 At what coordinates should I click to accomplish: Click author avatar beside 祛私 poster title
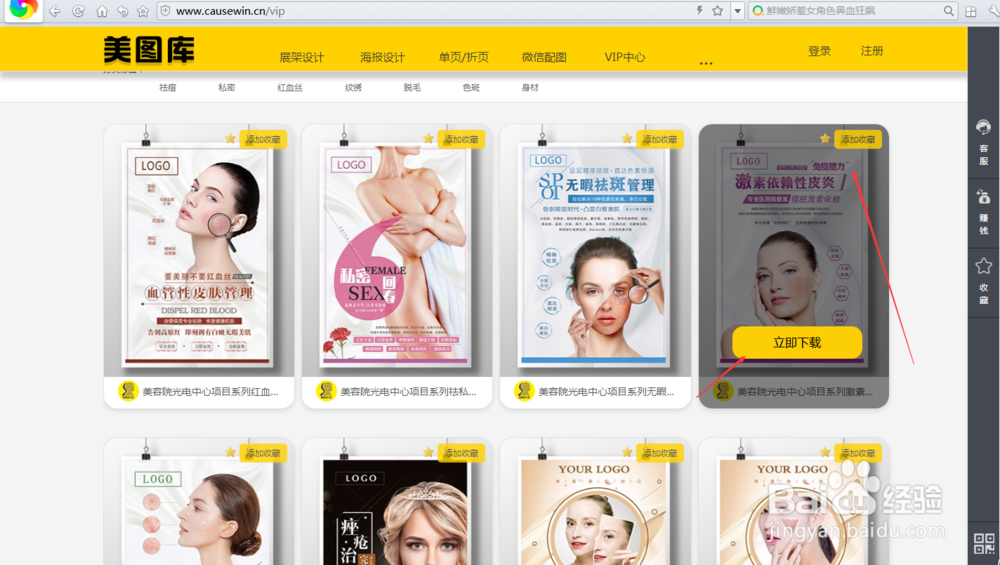(x=327, y=391)
